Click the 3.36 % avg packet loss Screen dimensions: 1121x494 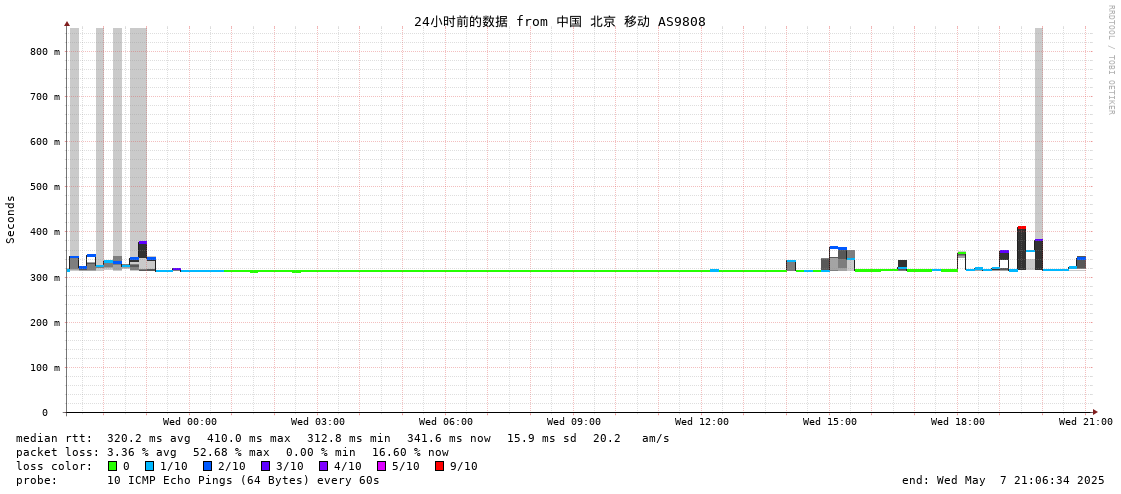[143, 452]
